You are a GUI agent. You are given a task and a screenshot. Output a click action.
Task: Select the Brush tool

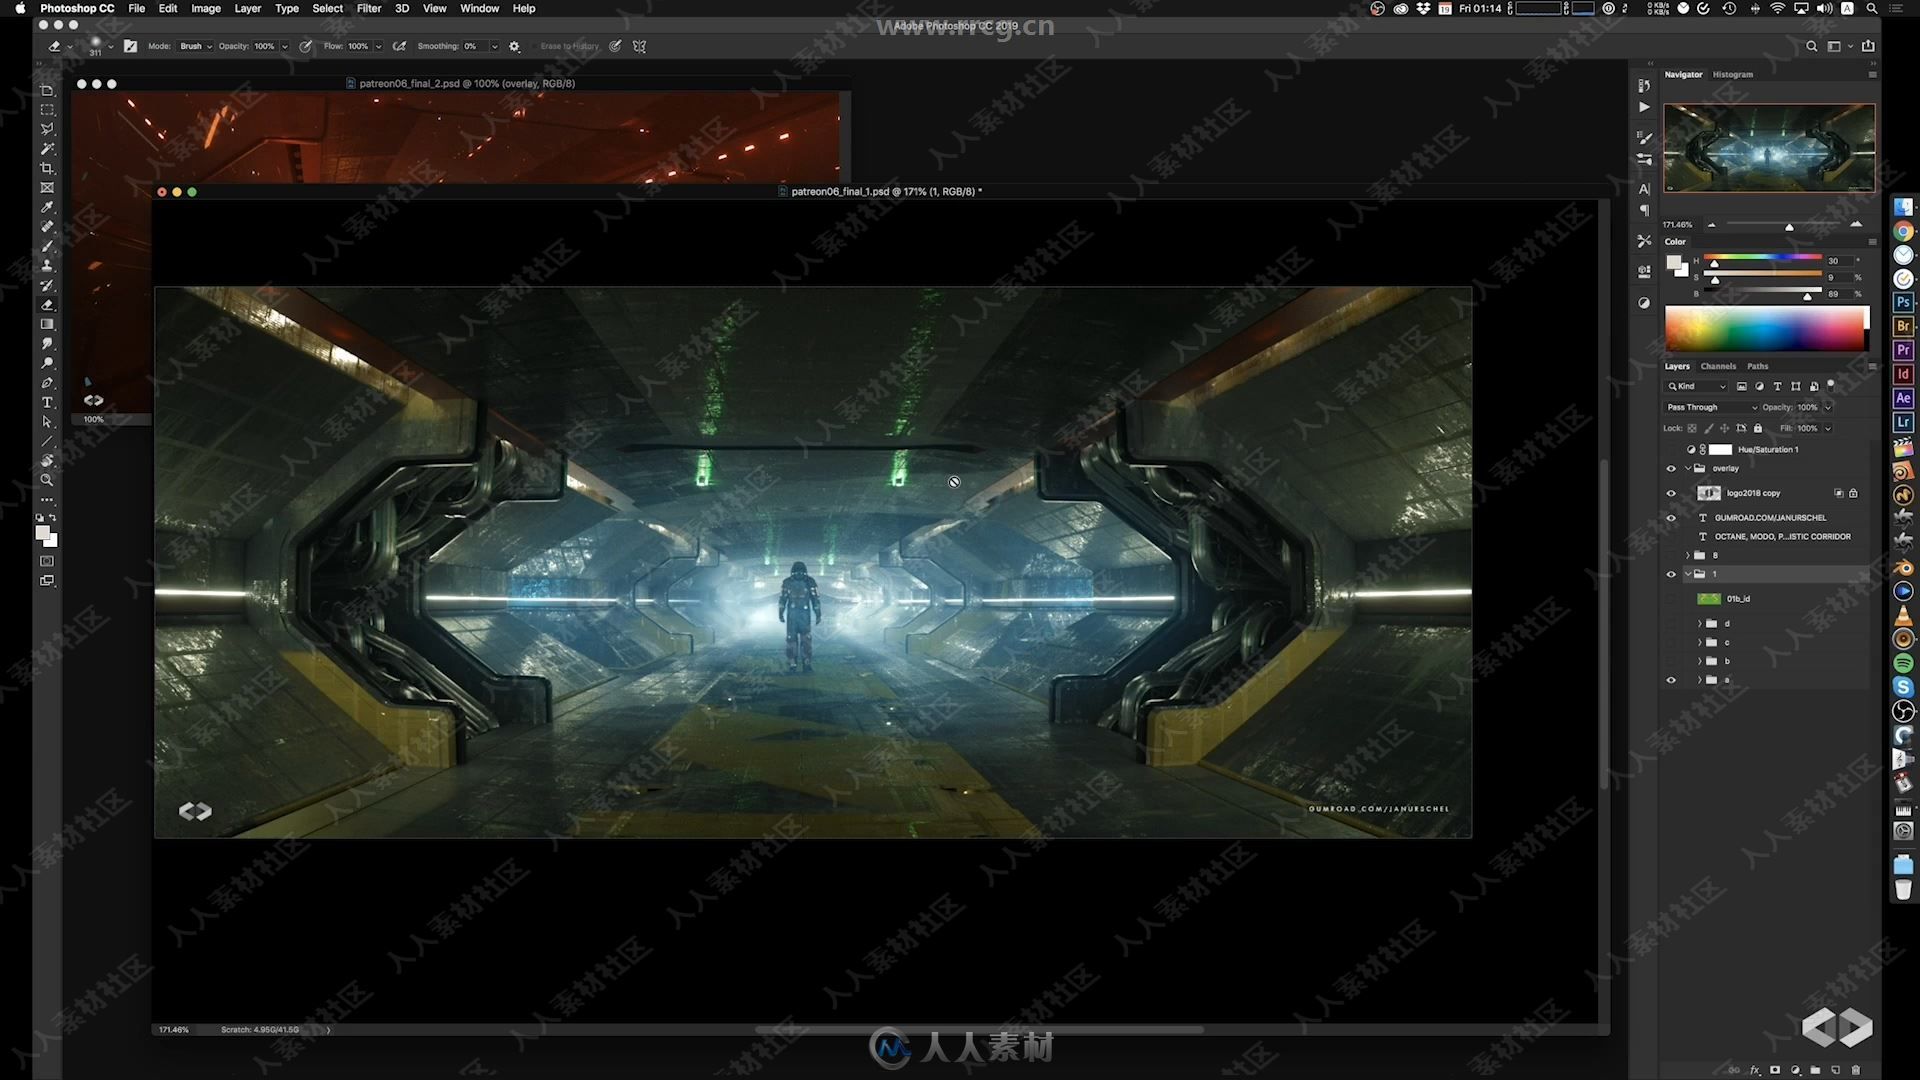47,246
